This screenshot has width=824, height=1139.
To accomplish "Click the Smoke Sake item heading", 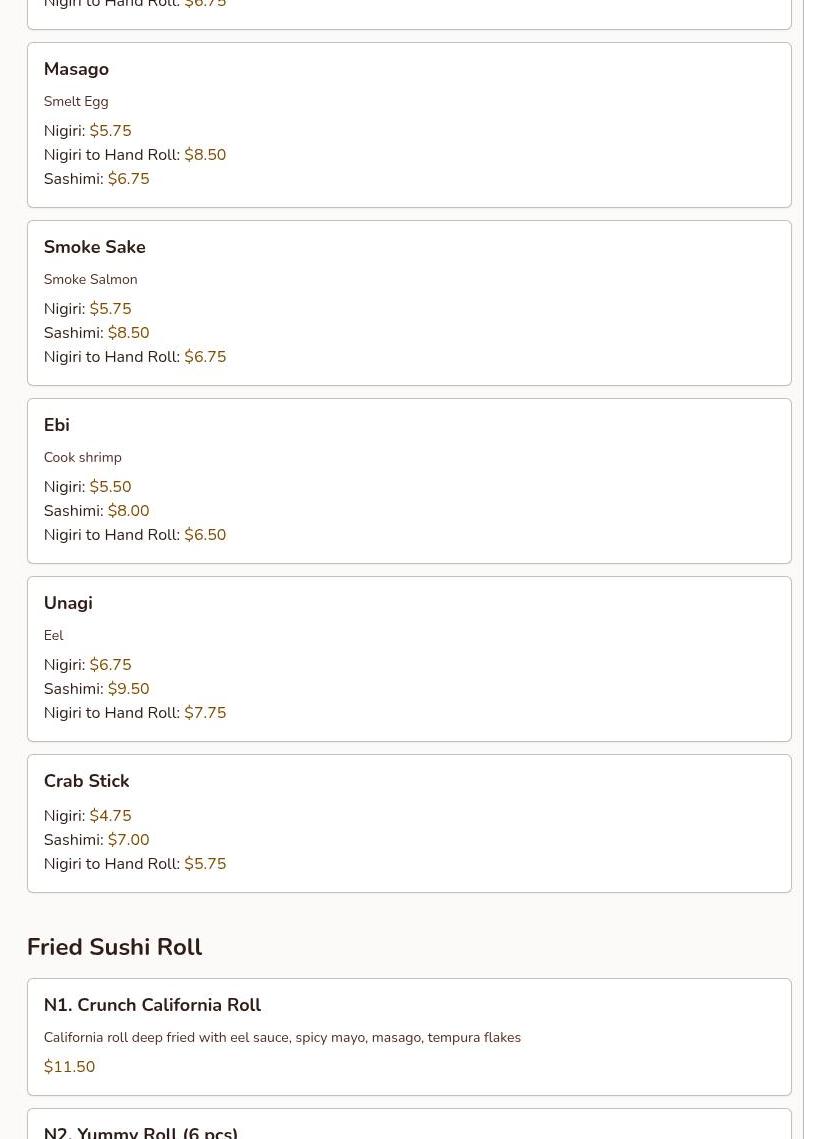I will click(x=94, y=247).
